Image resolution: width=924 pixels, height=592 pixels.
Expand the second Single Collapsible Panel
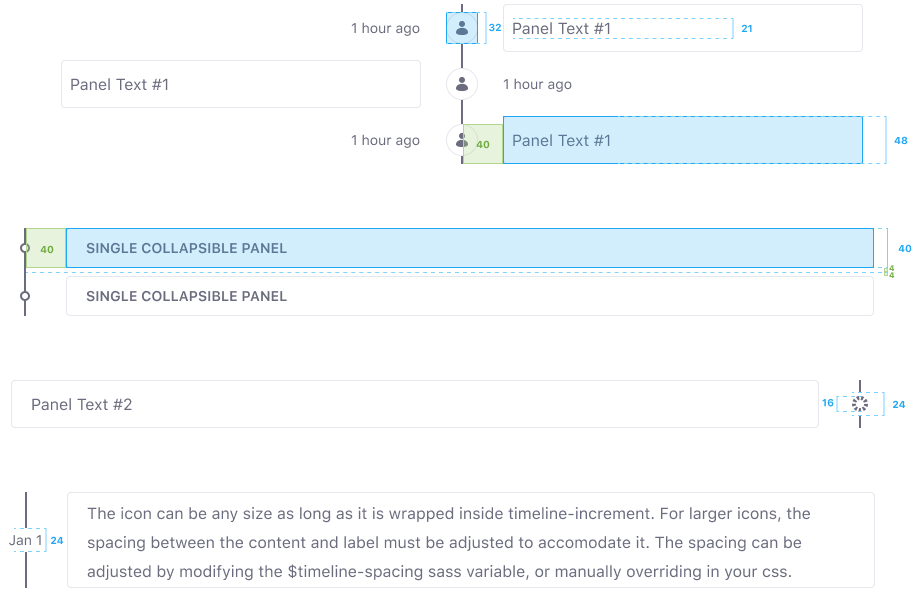click(x=470, y=296)
